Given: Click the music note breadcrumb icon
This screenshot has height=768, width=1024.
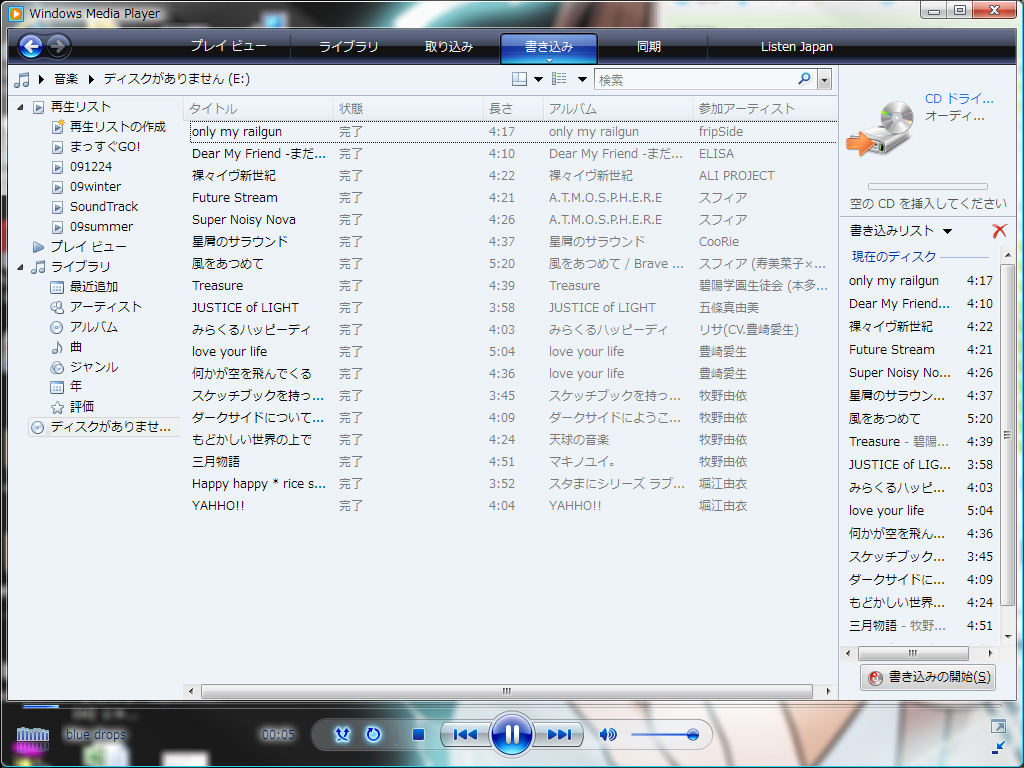Looking at the screenshot, I should [x=22, y=80].
